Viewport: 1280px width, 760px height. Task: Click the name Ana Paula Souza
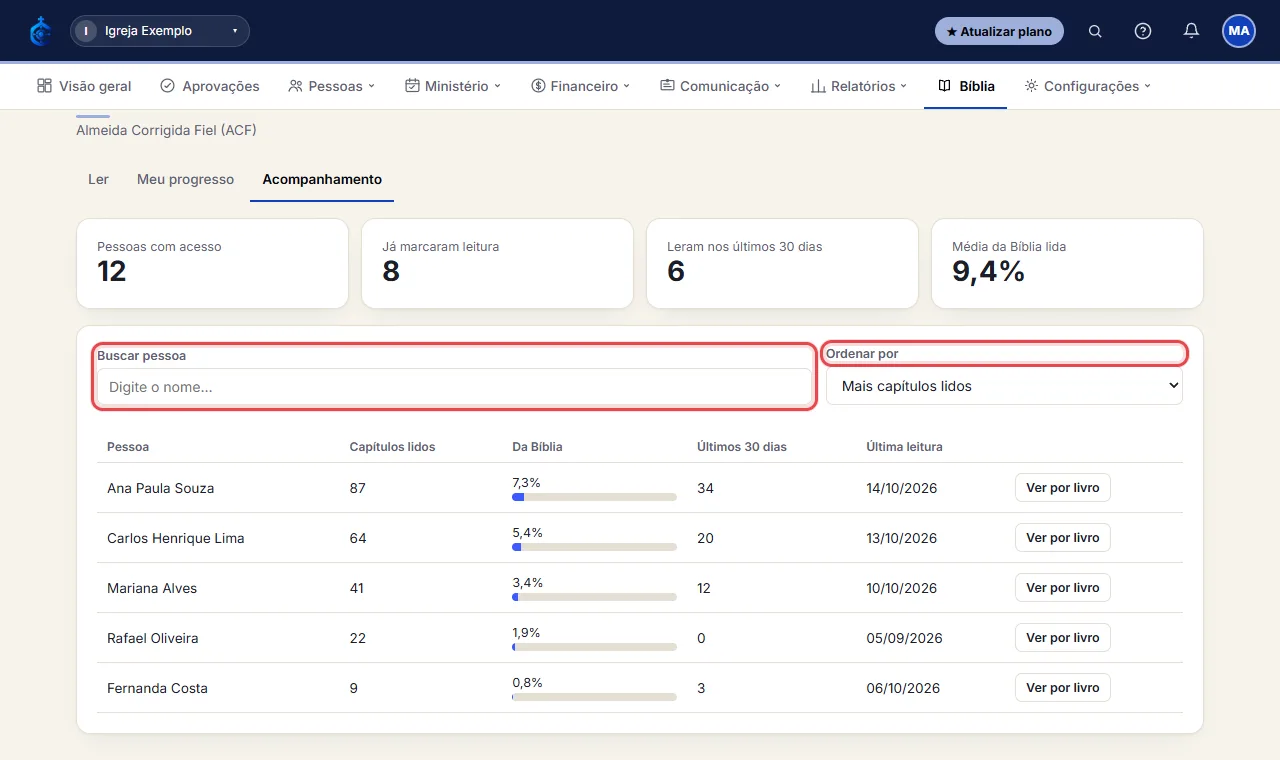(x=160, y=488)
